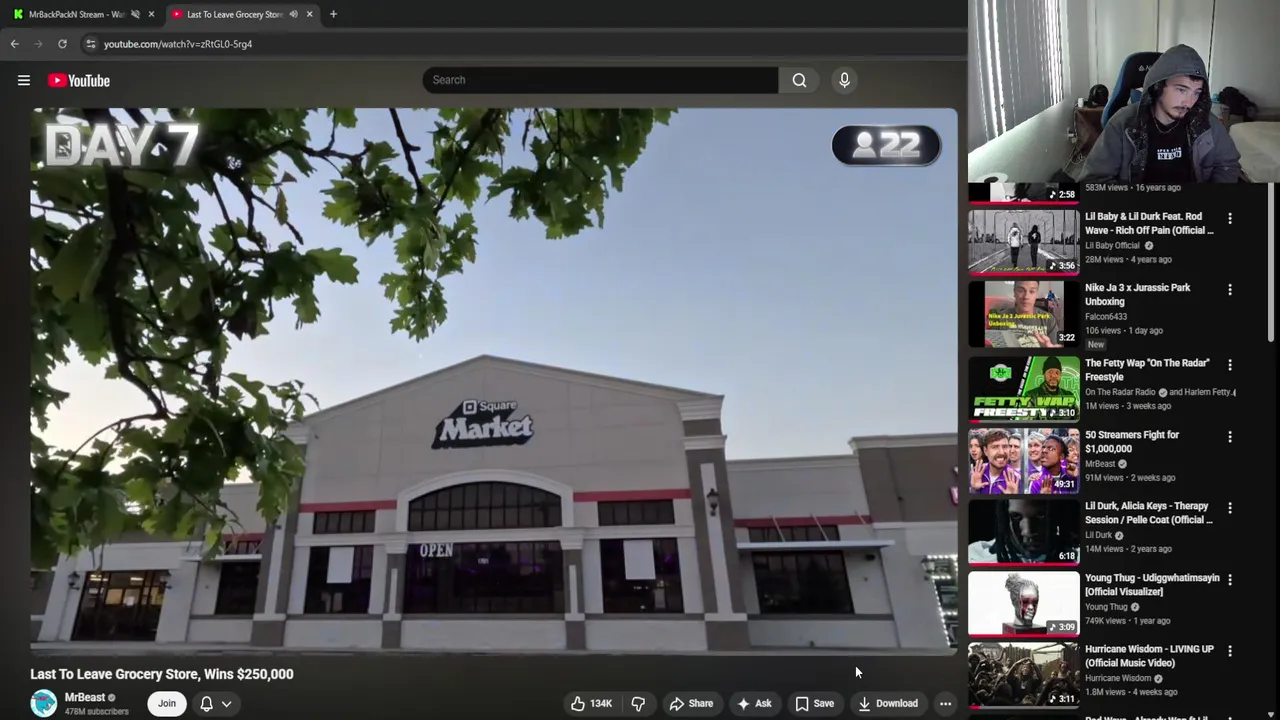The image size is (1280, 720).
Task: Open the notification bell dropdown
Action: coord(216,704)
